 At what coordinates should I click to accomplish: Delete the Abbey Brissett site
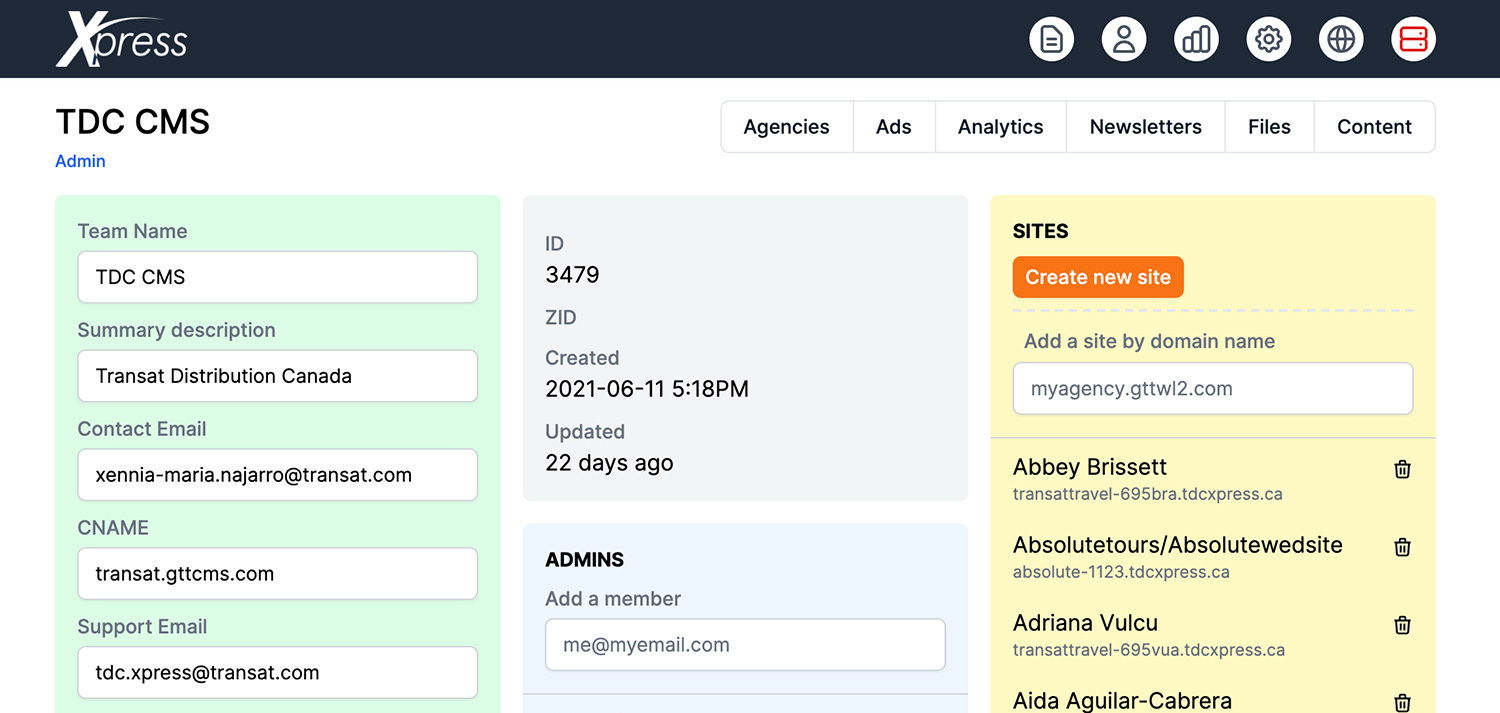click(x=1402, y=469)
